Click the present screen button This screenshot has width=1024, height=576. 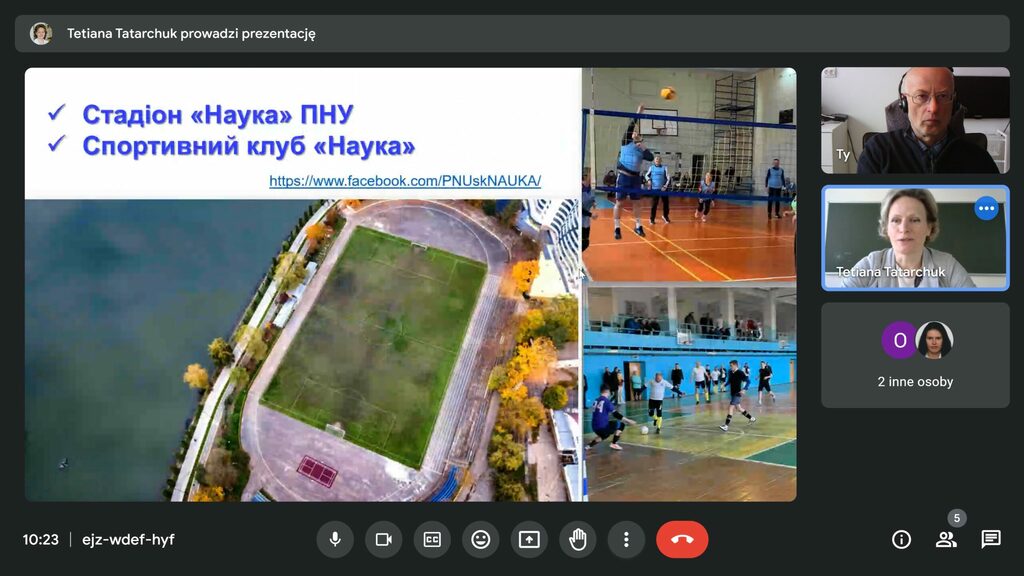pos(529,539)
